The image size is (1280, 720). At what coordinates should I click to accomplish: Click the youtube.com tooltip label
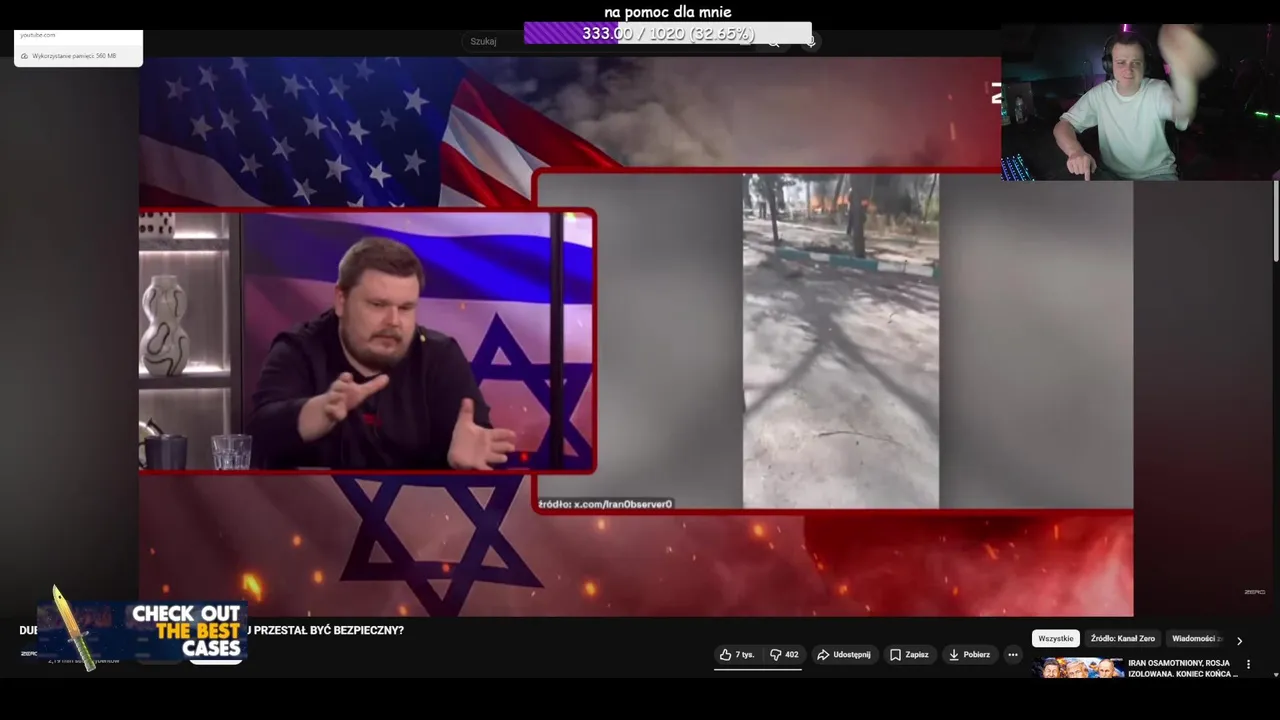[38, 35]
